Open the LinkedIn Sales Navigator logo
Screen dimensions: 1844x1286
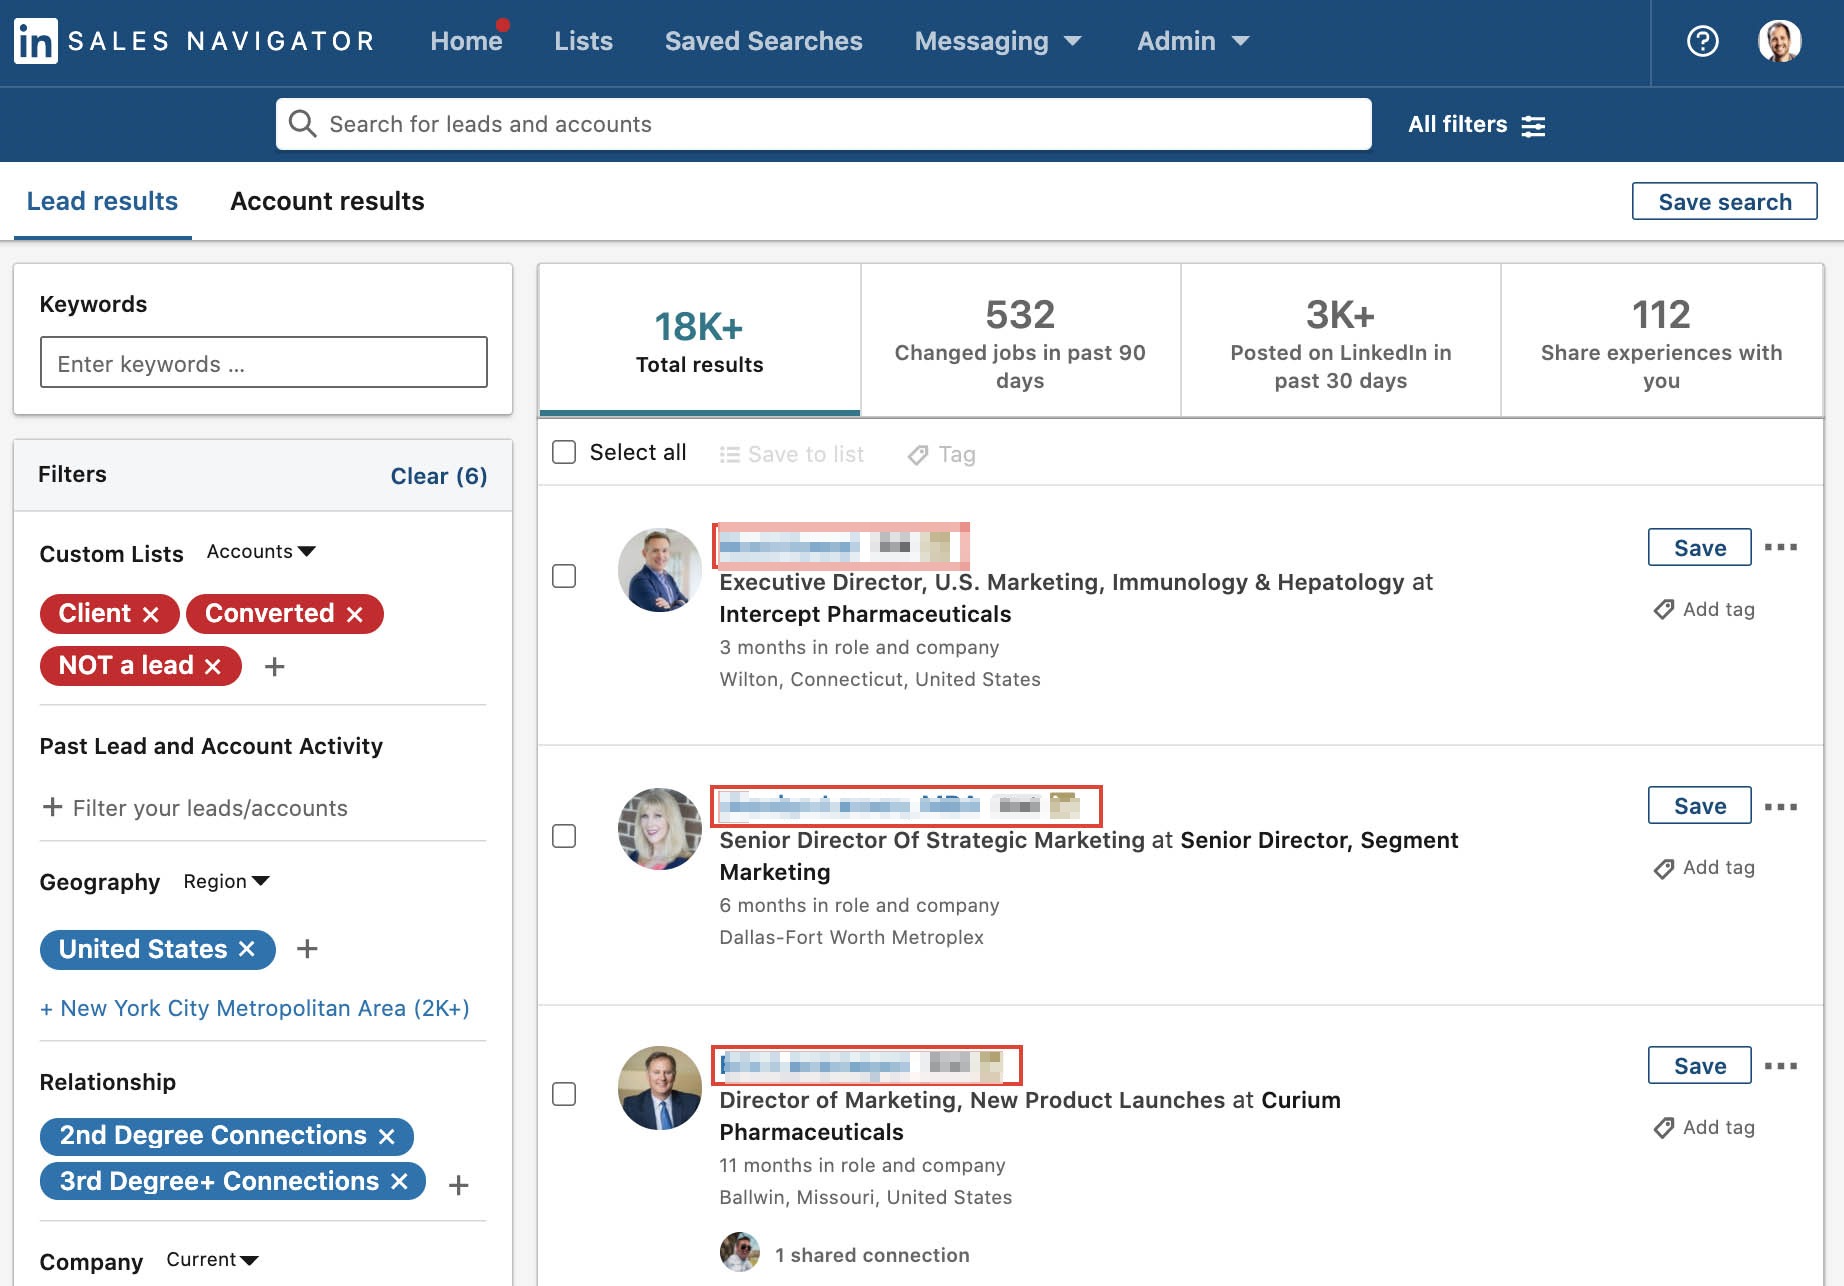coord(194,41)
